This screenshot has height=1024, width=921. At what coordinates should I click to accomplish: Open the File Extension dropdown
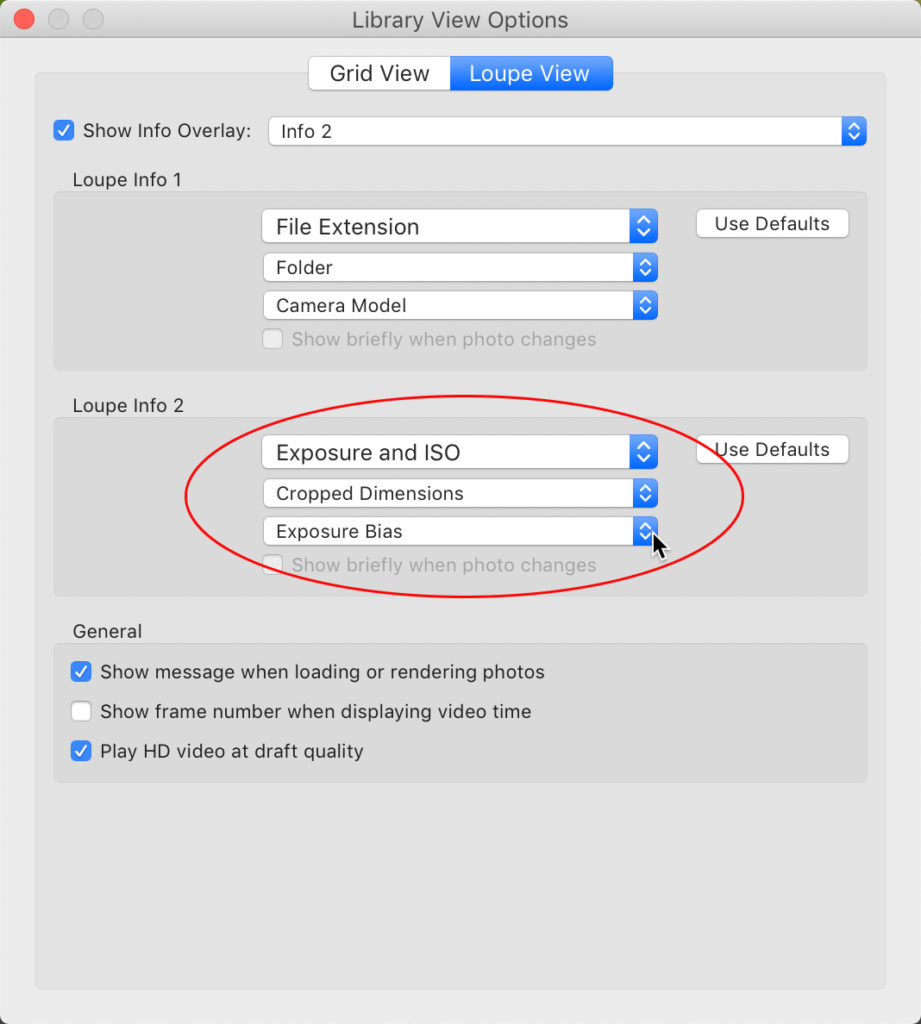click(459, 226)
